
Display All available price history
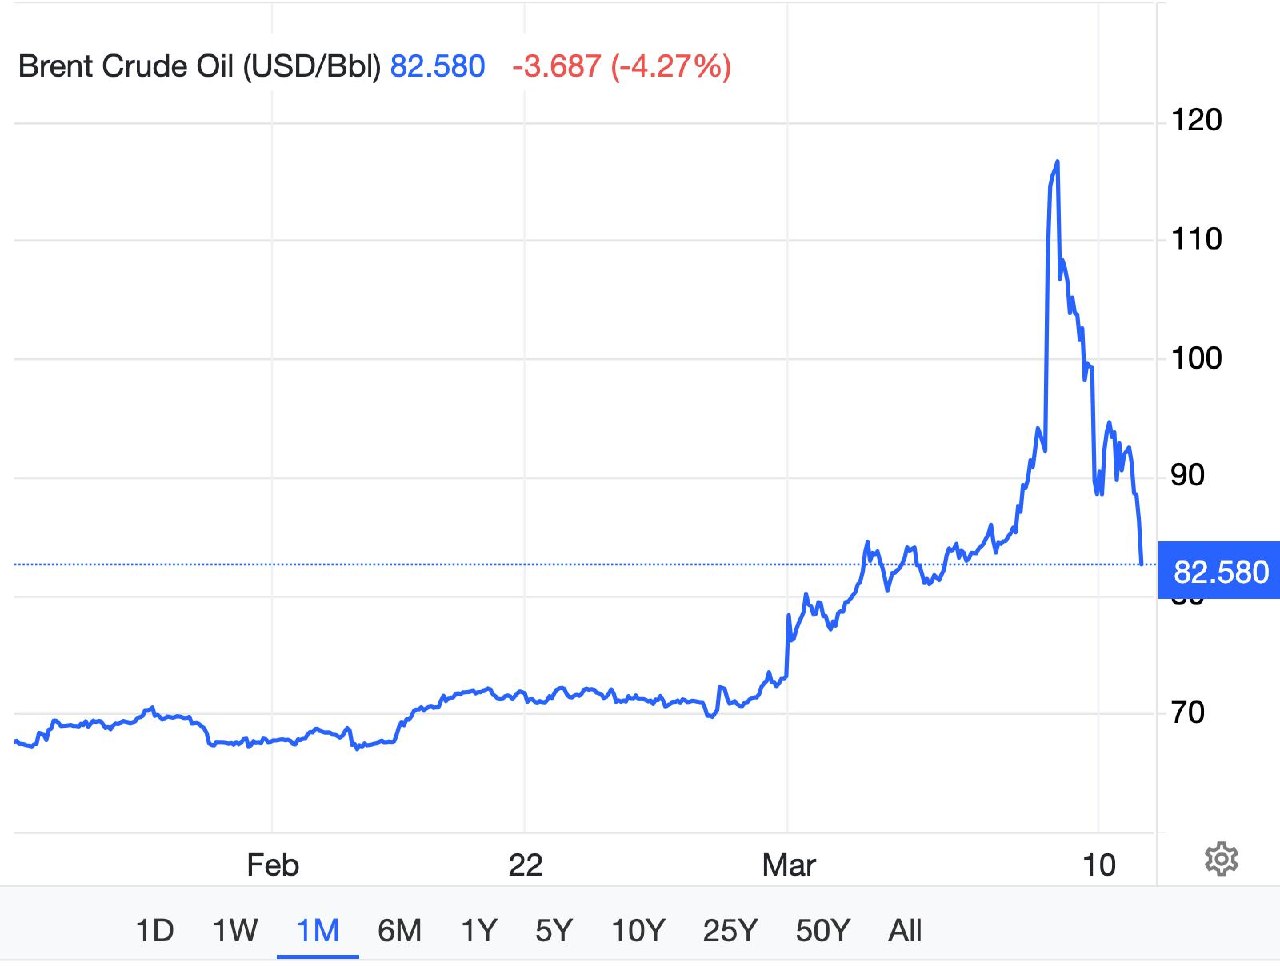pos(905,931)
